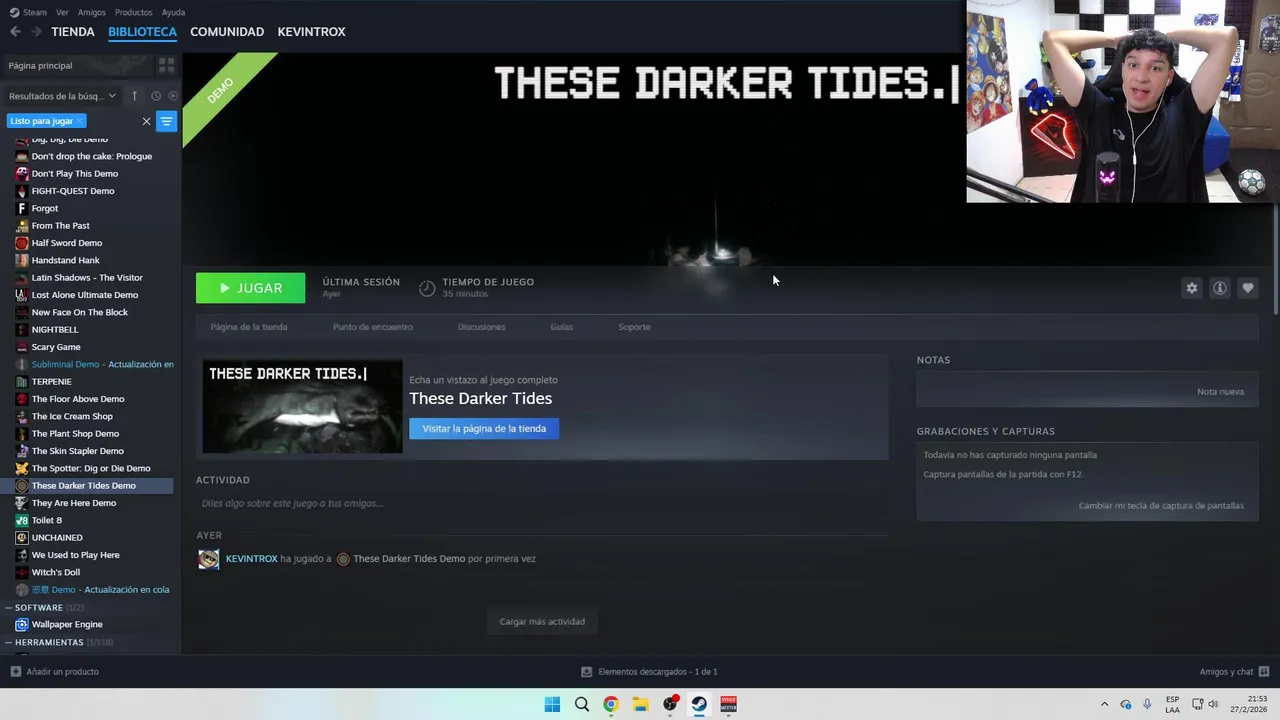Show game info icon
1280x720 pixels.
pos(1219,288)
